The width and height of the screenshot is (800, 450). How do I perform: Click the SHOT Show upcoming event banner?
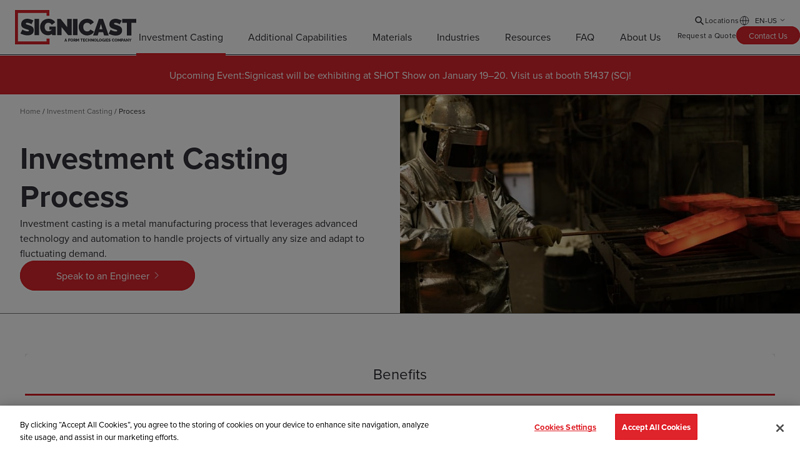click(400, 76)
